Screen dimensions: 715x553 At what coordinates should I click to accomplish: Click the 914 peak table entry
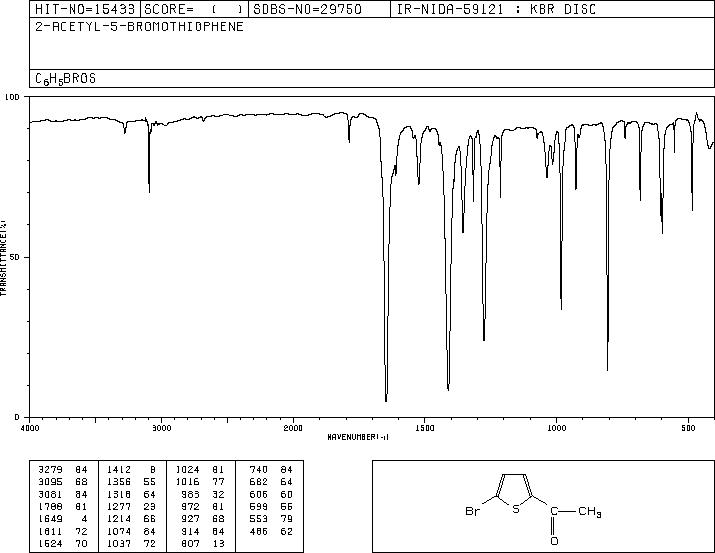tap(203, 532)
